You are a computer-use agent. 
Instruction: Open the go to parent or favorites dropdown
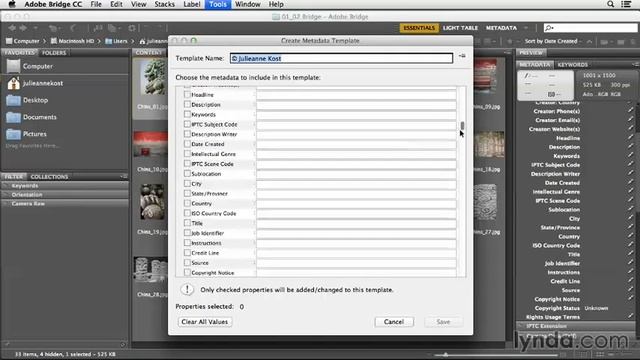tap(36, 28)
